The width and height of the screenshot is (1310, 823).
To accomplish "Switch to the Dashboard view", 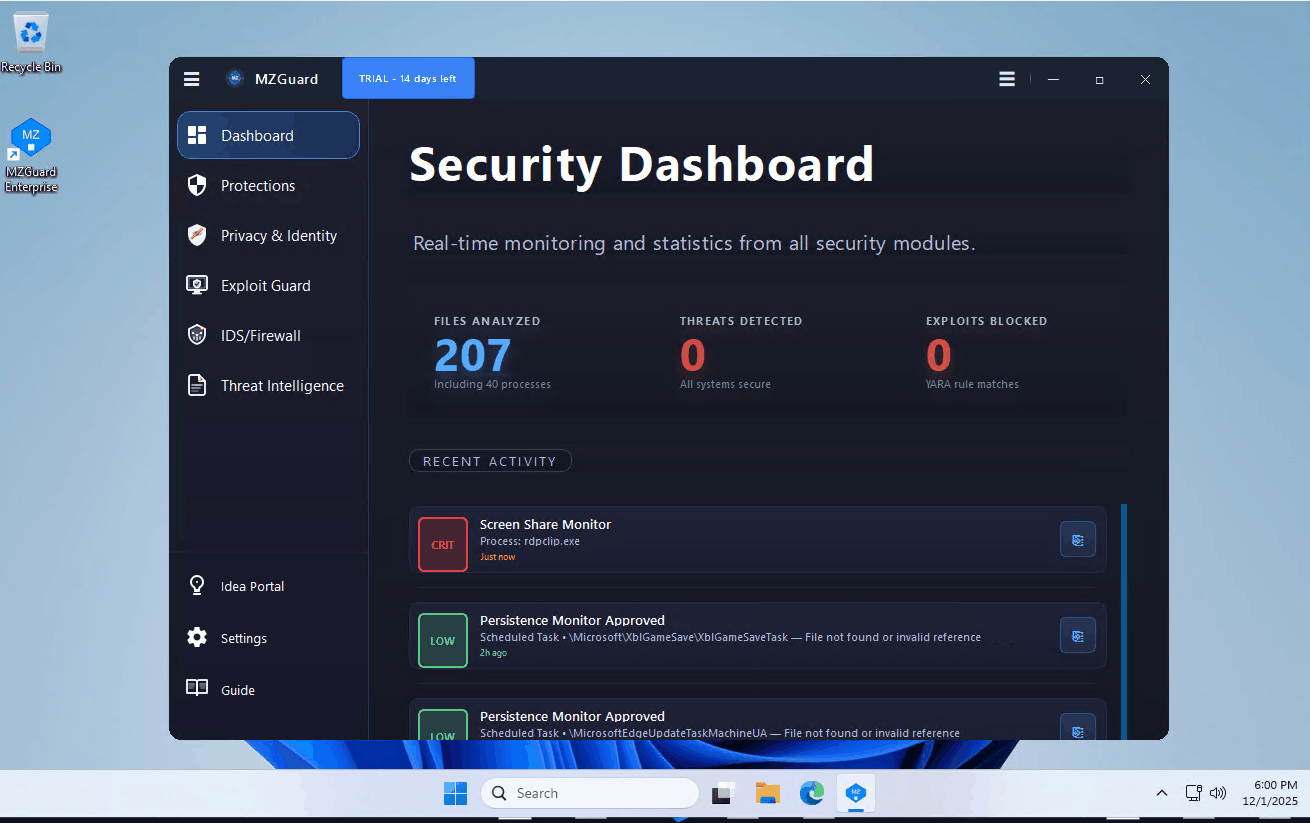I will pos(257,135).
